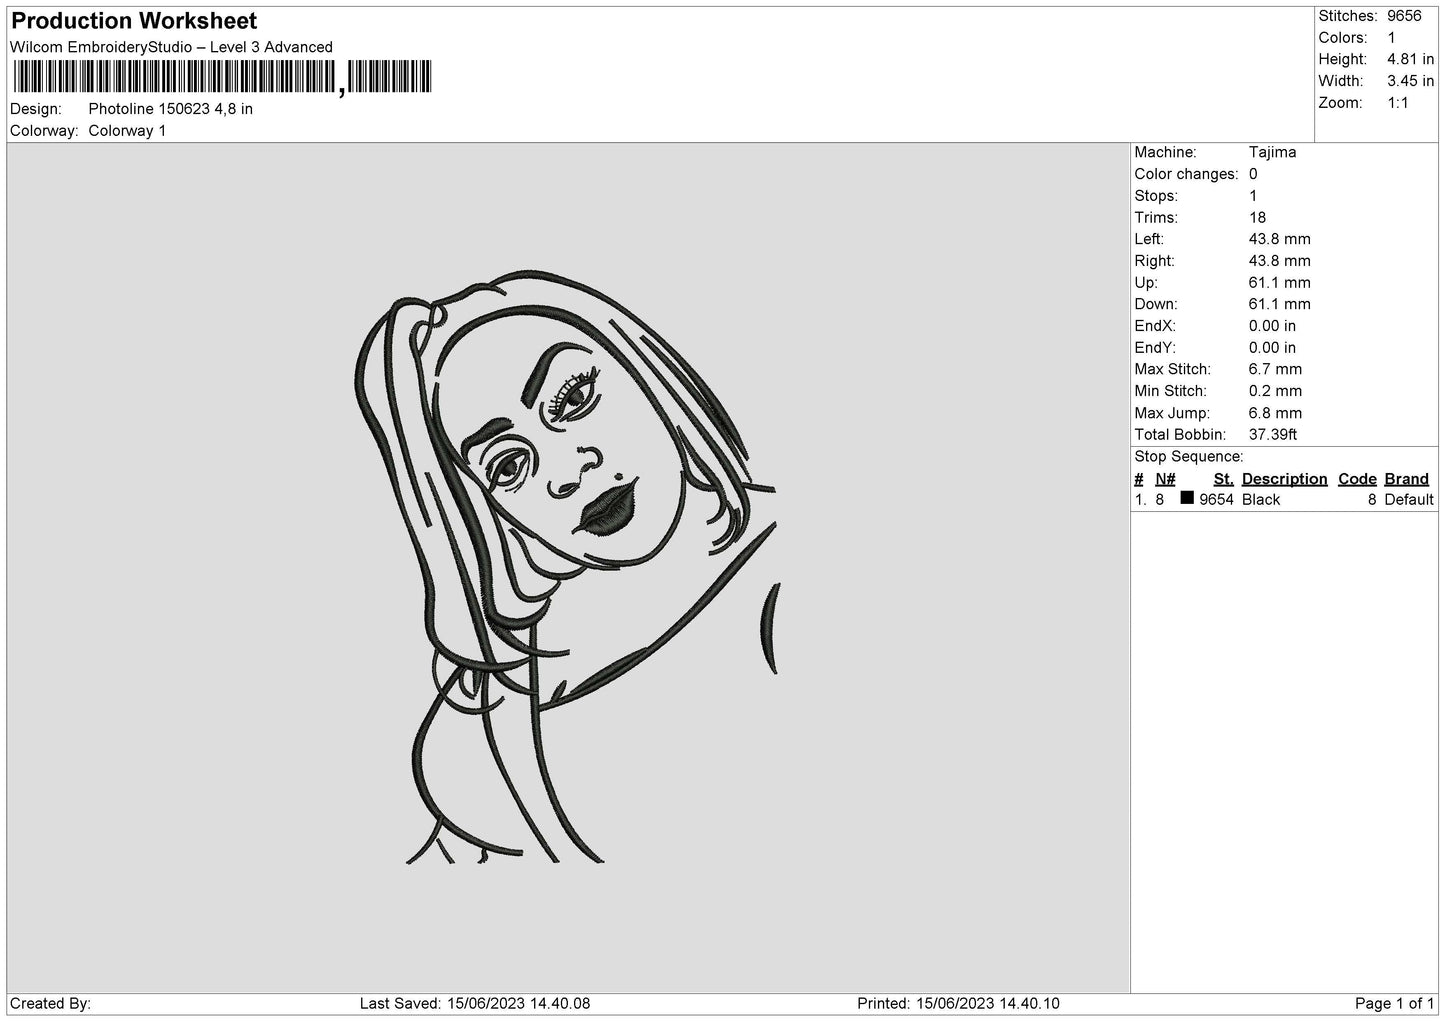Image resolution: width=1445 pixels, height=1021 pixels.
Task: Click the 'St.' column header
Action: tap(1223, 479)
